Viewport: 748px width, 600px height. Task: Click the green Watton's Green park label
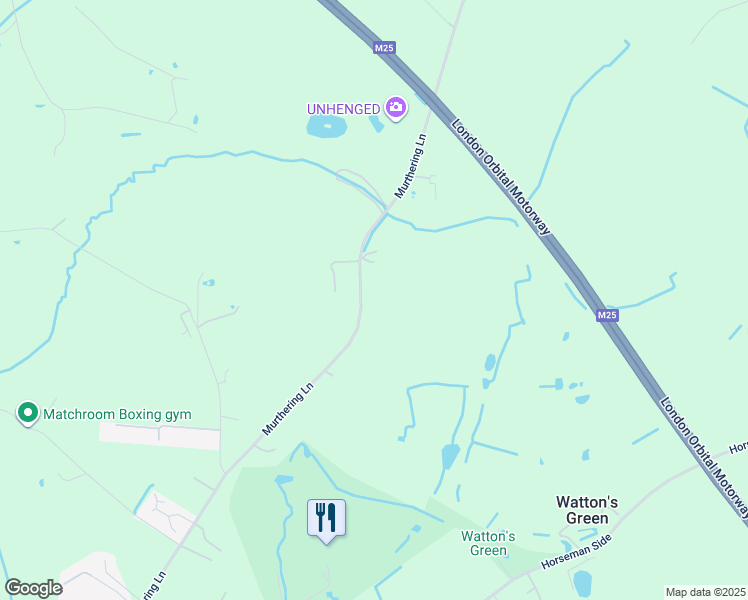[x=488, y=543]
